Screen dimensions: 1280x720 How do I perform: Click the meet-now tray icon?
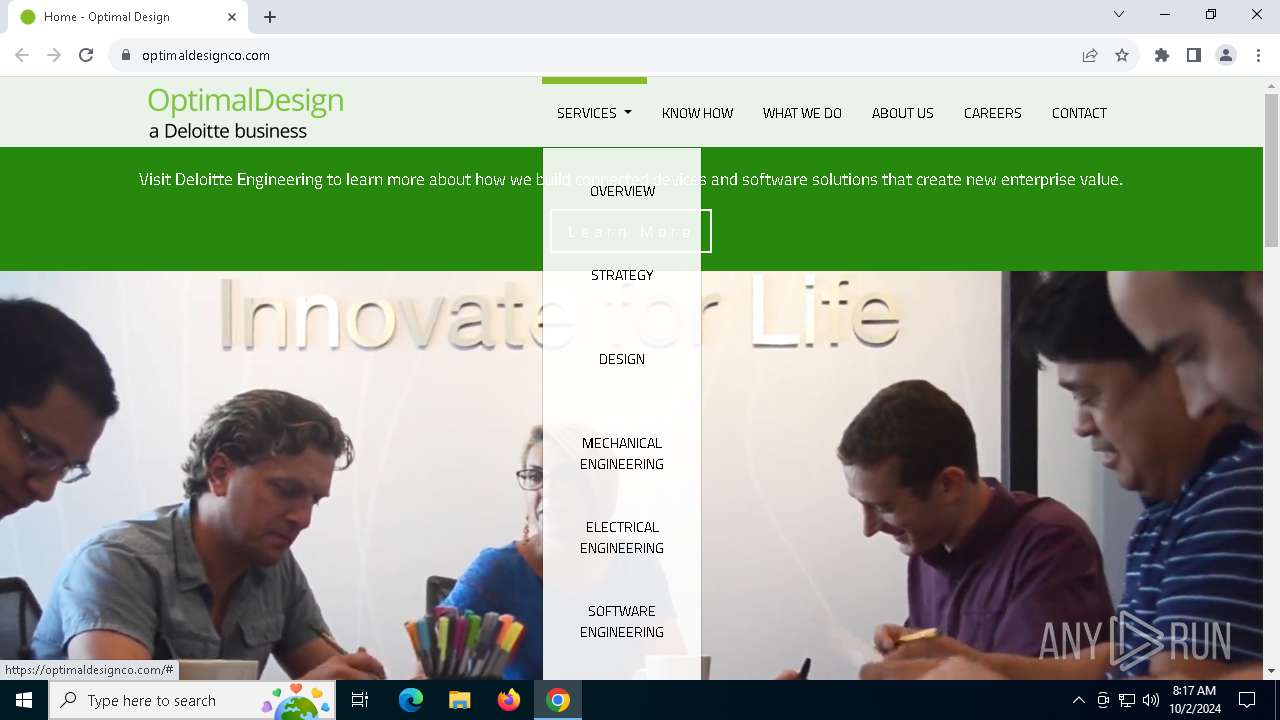click(1103, 700)
